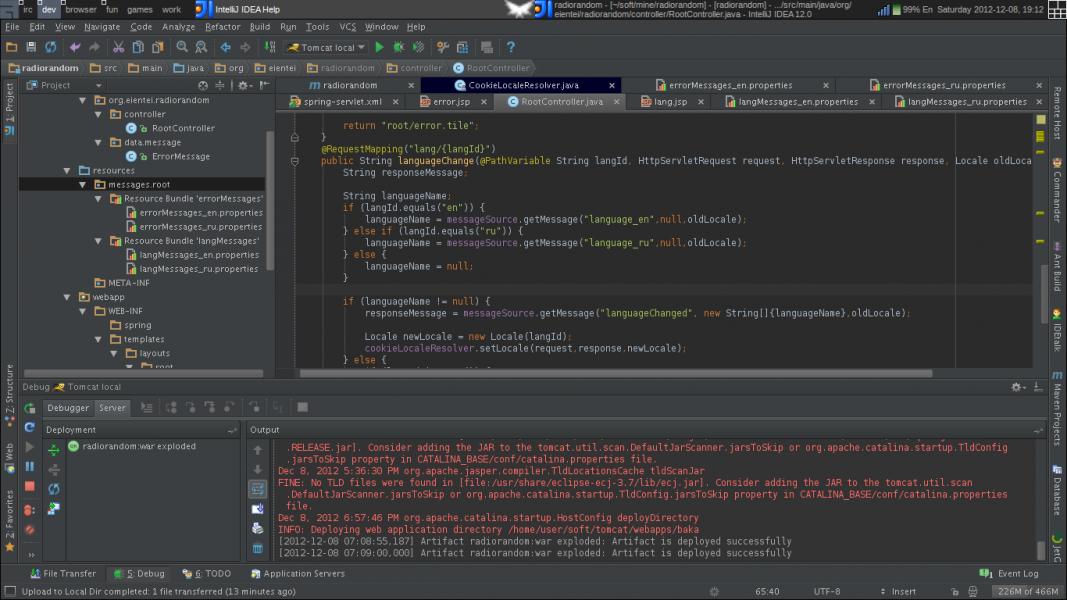Click the editor horizontal scrollbar
The width and height of the screenshot is (1067, 600).
point(616,373)
